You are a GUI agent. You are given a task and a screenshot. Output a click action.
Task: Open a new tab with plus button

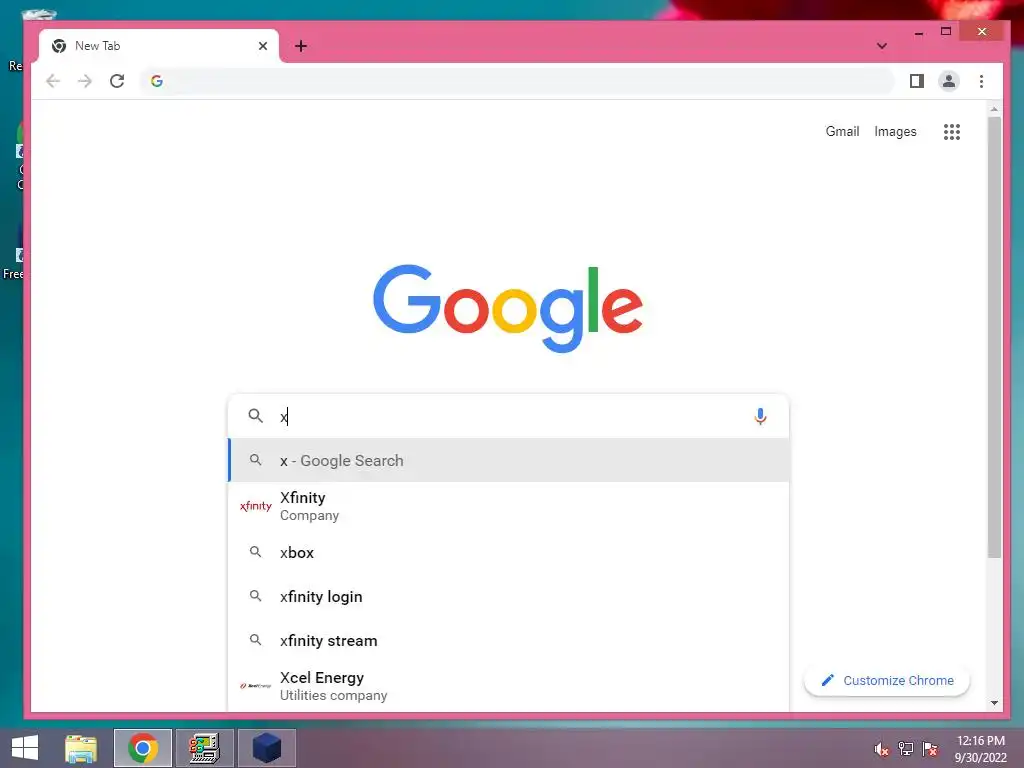coord(300,46)
